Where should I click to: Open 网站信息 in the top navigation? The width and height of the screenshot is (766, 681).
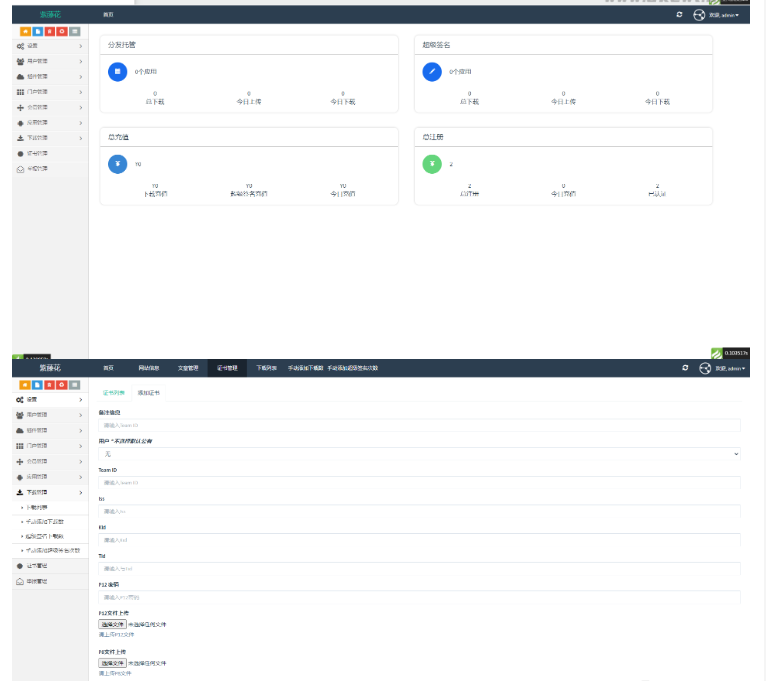pyautogui.click(x=148, y=368)
